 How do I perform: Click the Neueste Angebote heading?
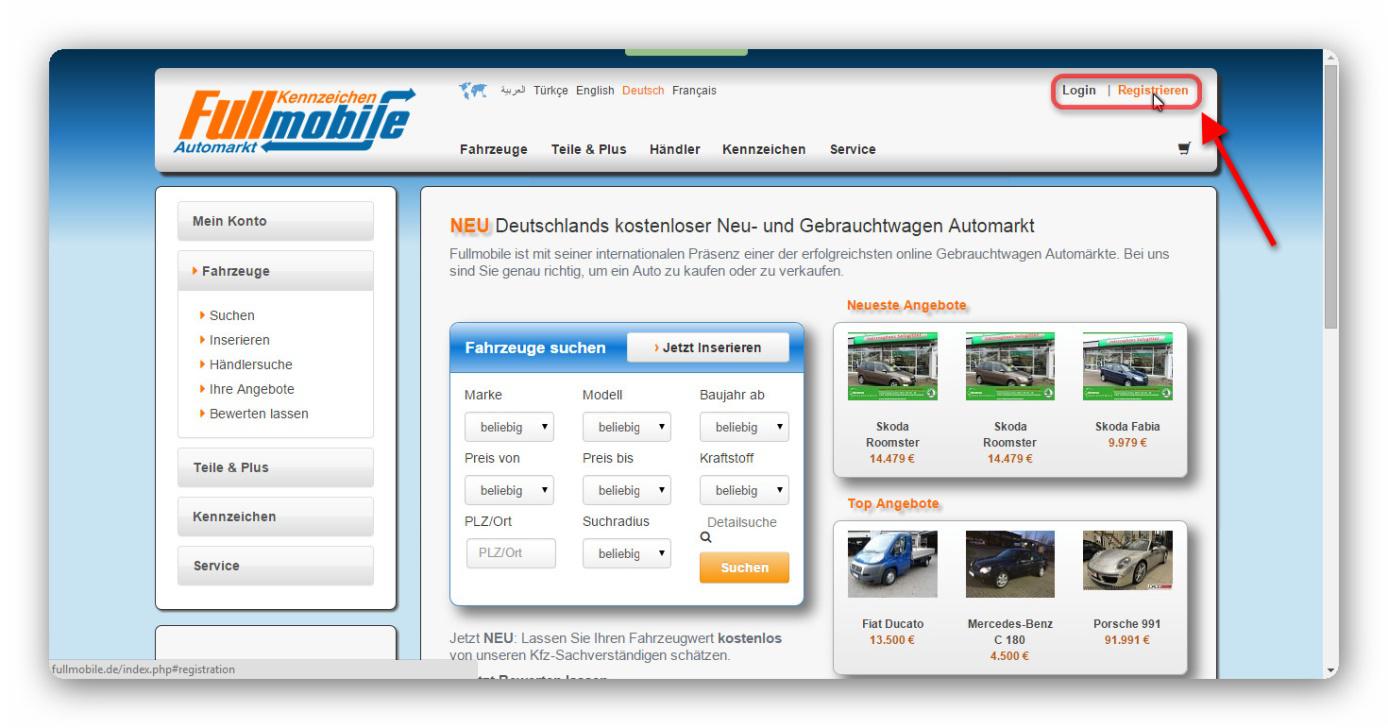click(908, 304)
